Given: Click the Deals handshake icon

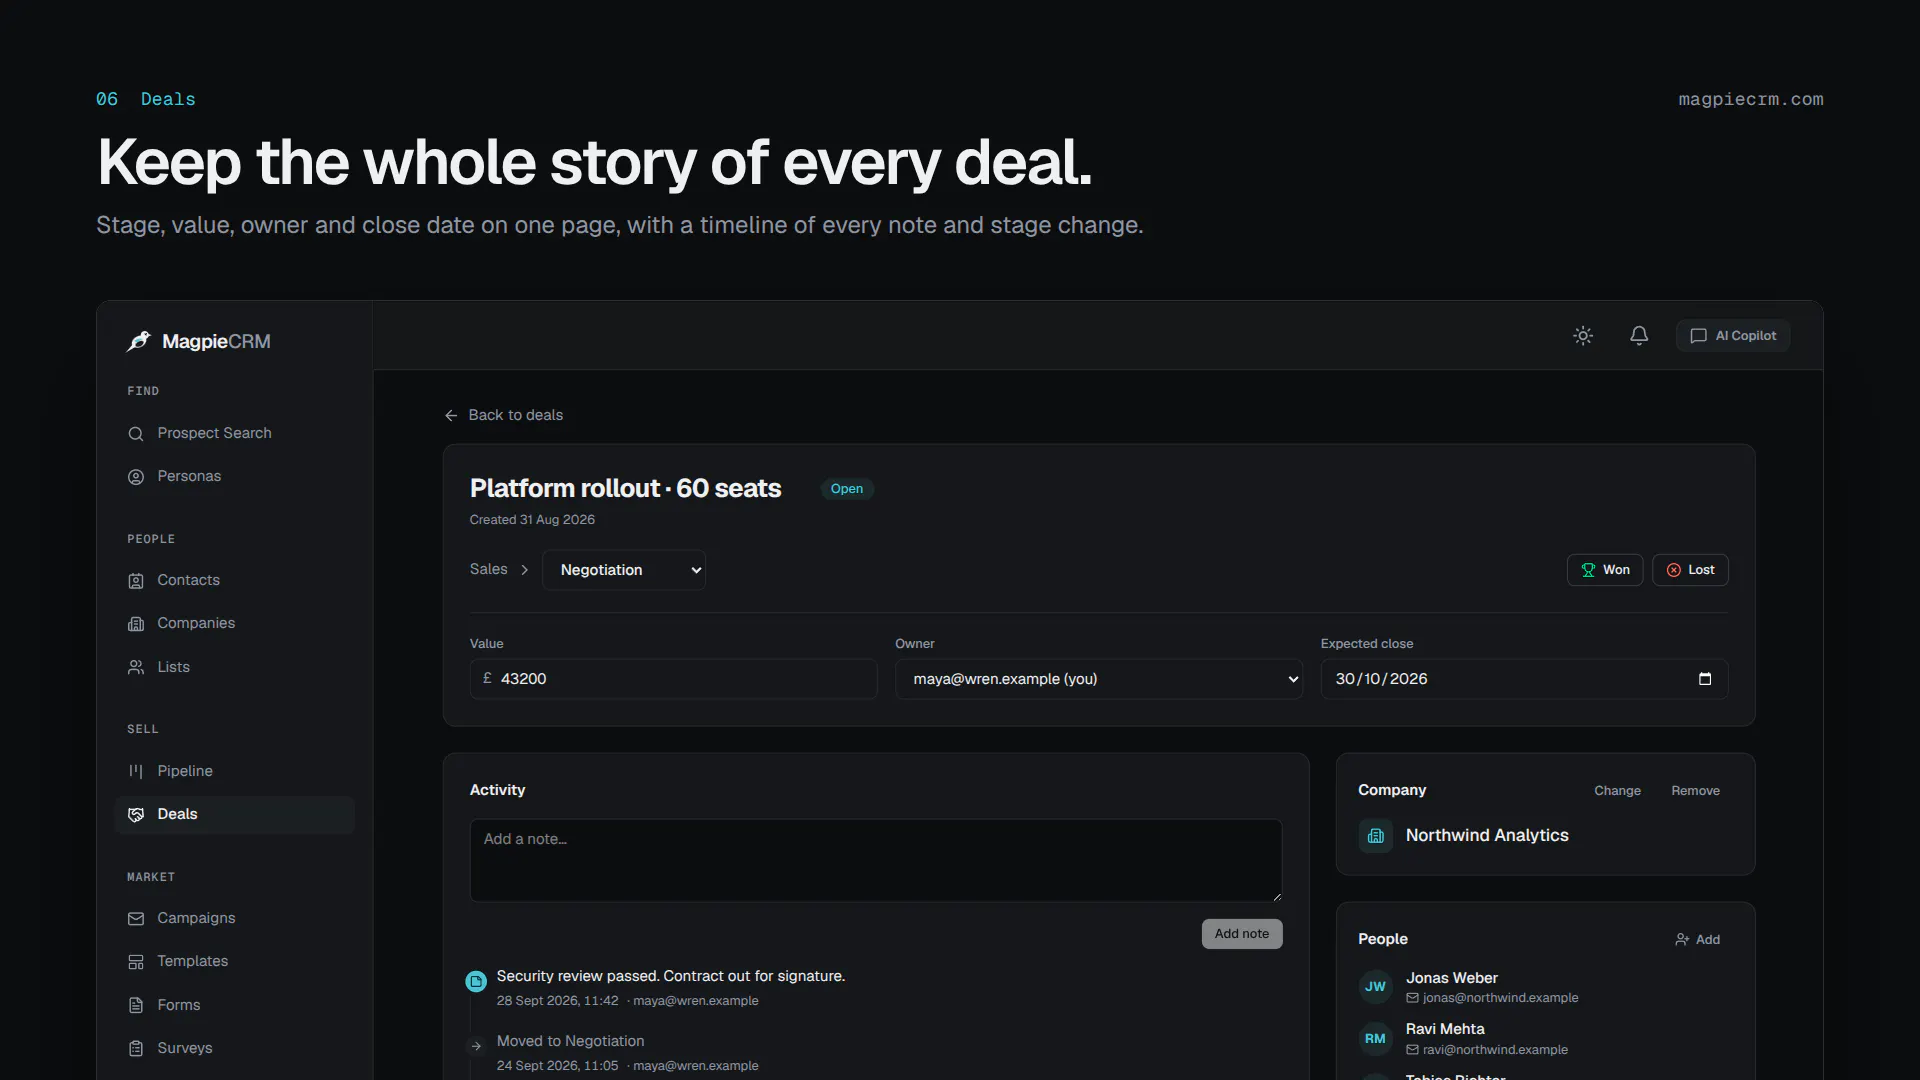Looking at the screenshot, I should tap(136, 814).
